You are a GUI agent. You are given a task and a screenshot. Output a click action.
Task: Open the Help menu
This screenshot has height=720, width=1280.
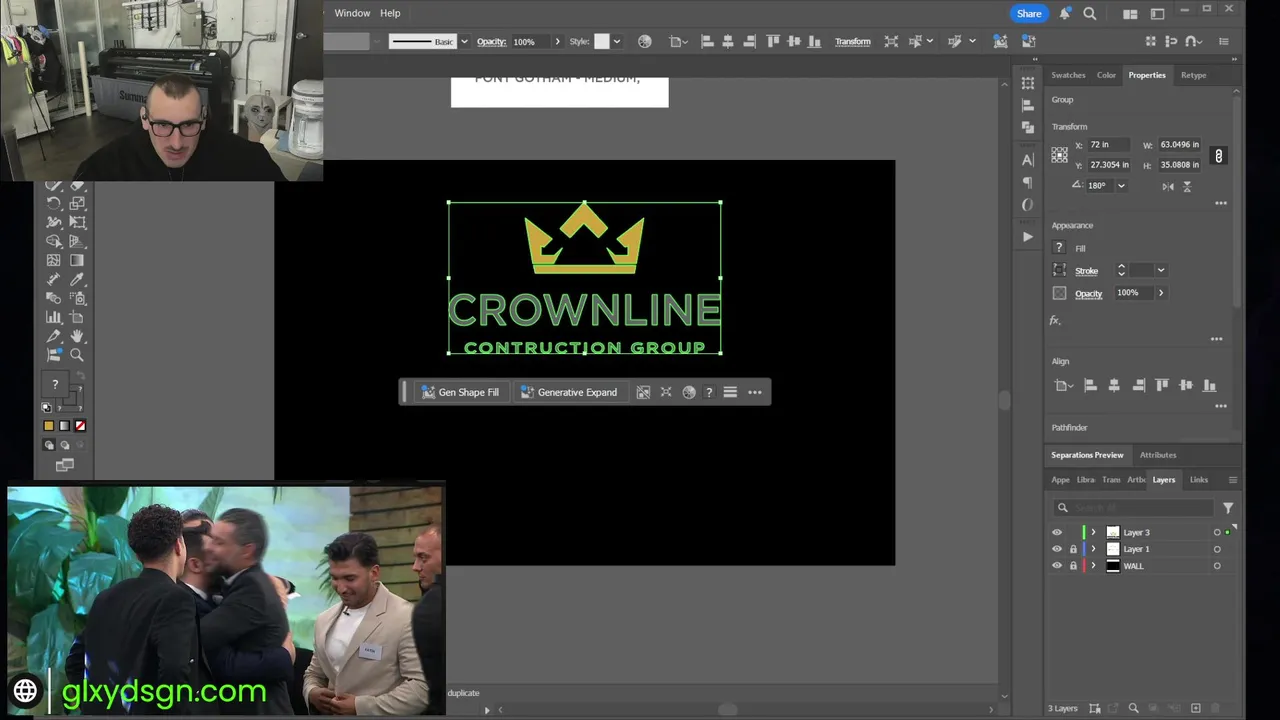pos(390,13)
